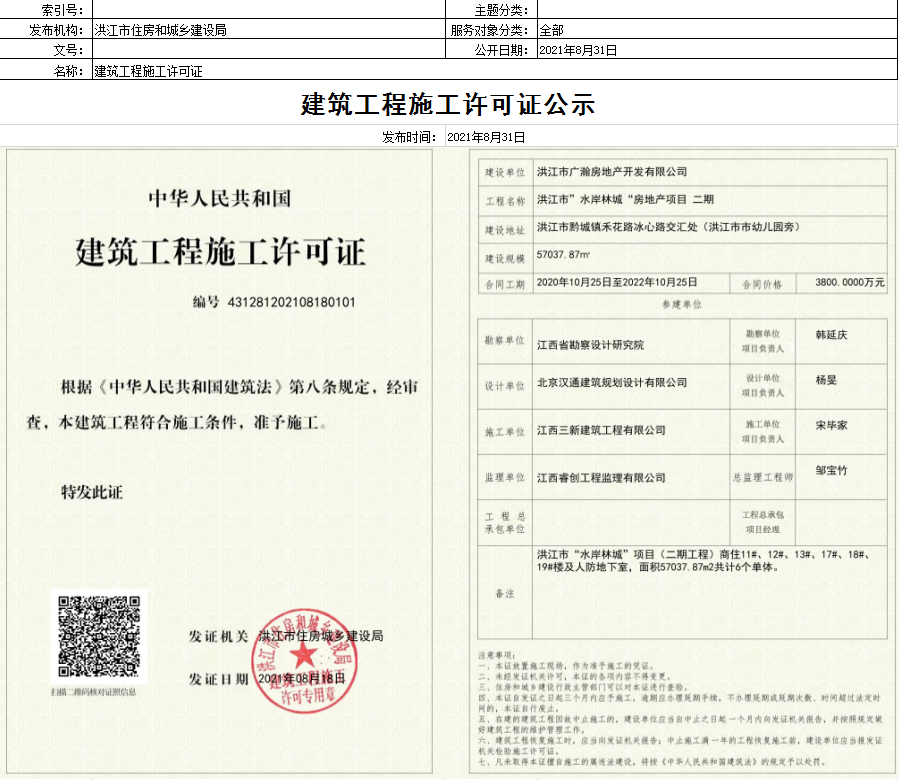Click the red official seal stamp

304,661
